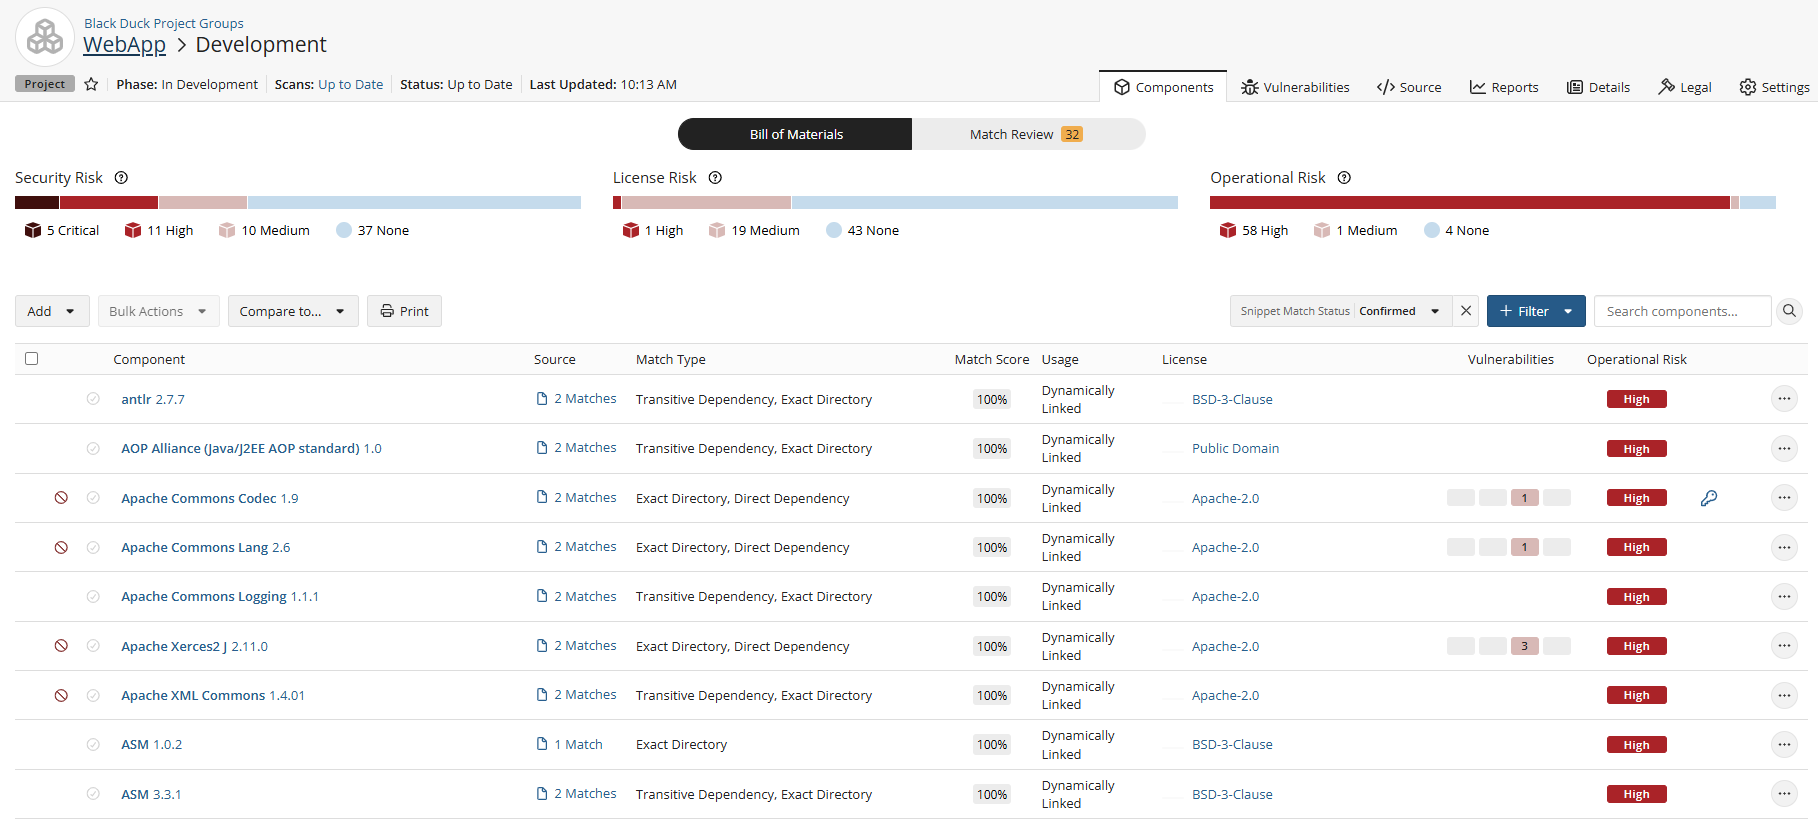
Task: Open the Details tab
Action: 1598,87
